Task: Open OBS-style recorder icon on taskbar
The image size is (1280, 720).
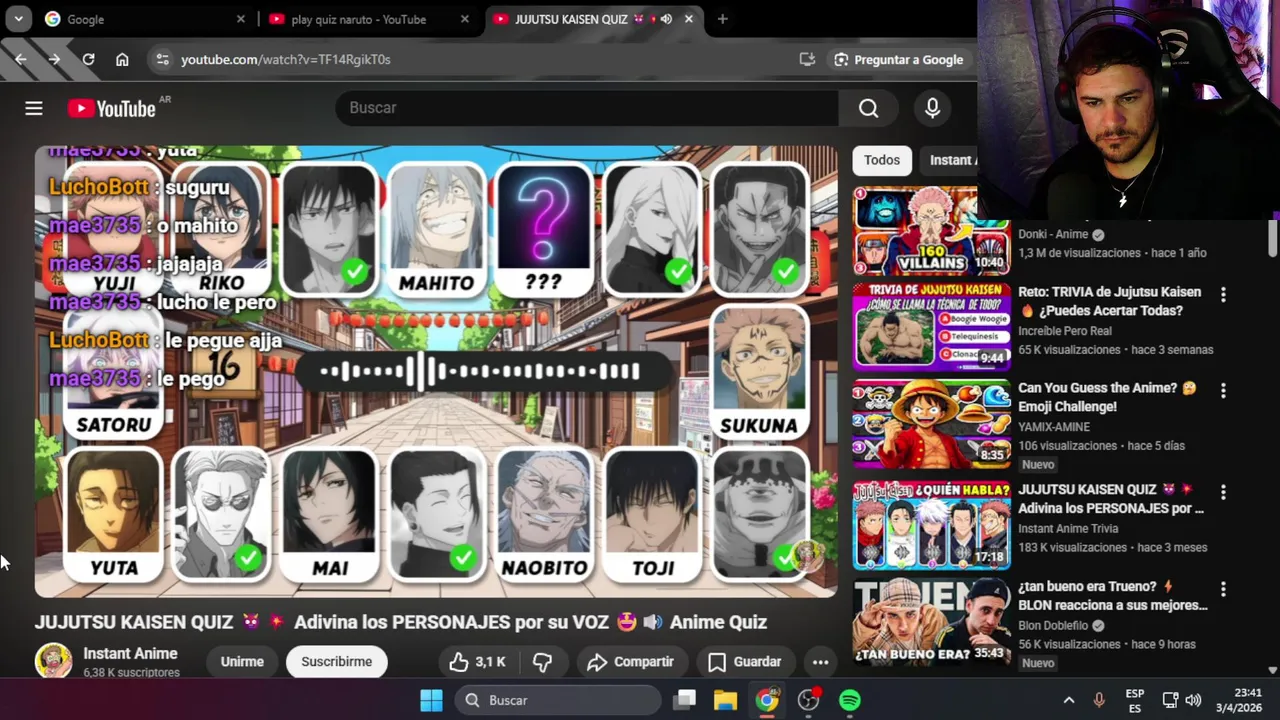Action: pyautogui.click(x=808, y=700)
